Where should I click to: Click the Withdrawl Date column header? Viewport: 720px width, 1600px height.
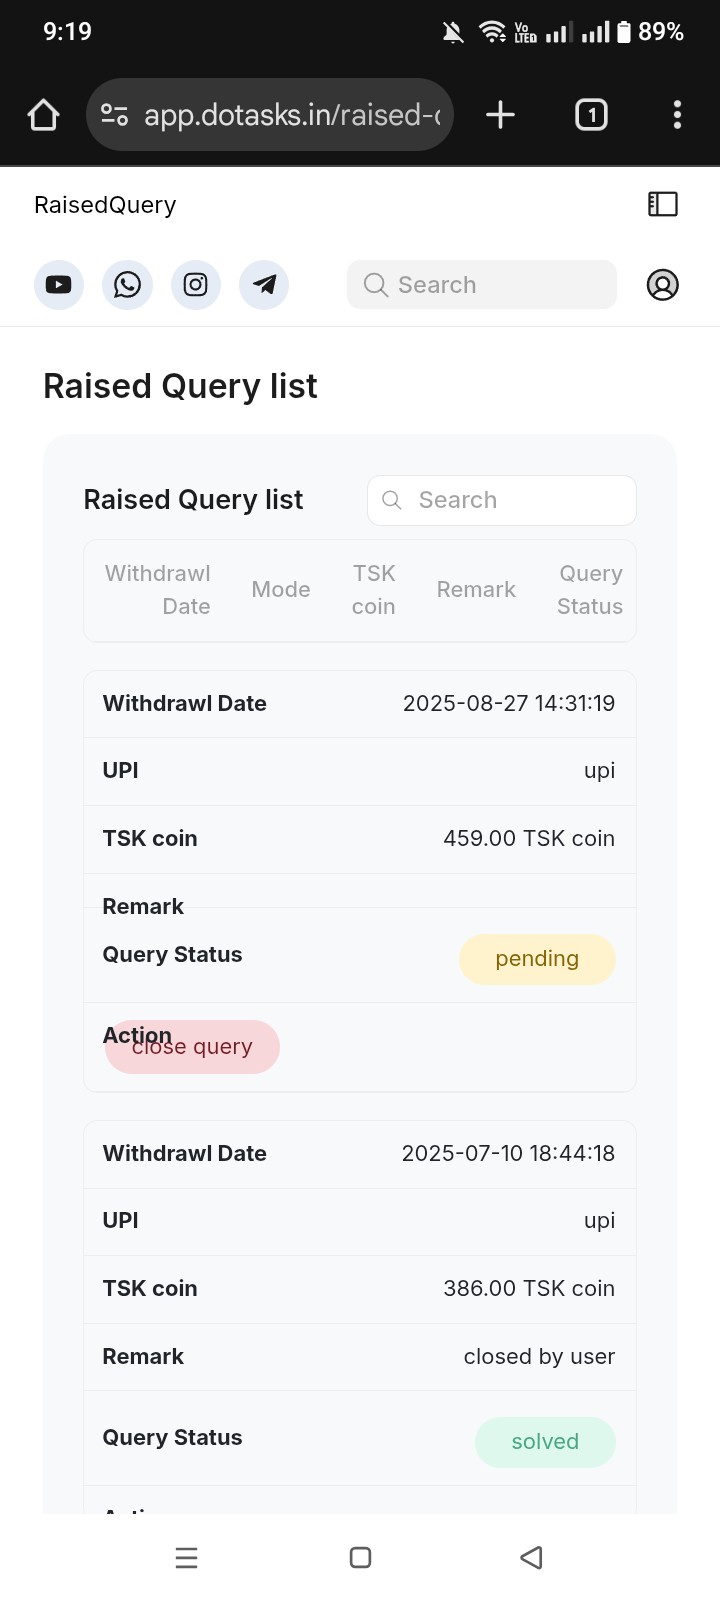[158, 590]
